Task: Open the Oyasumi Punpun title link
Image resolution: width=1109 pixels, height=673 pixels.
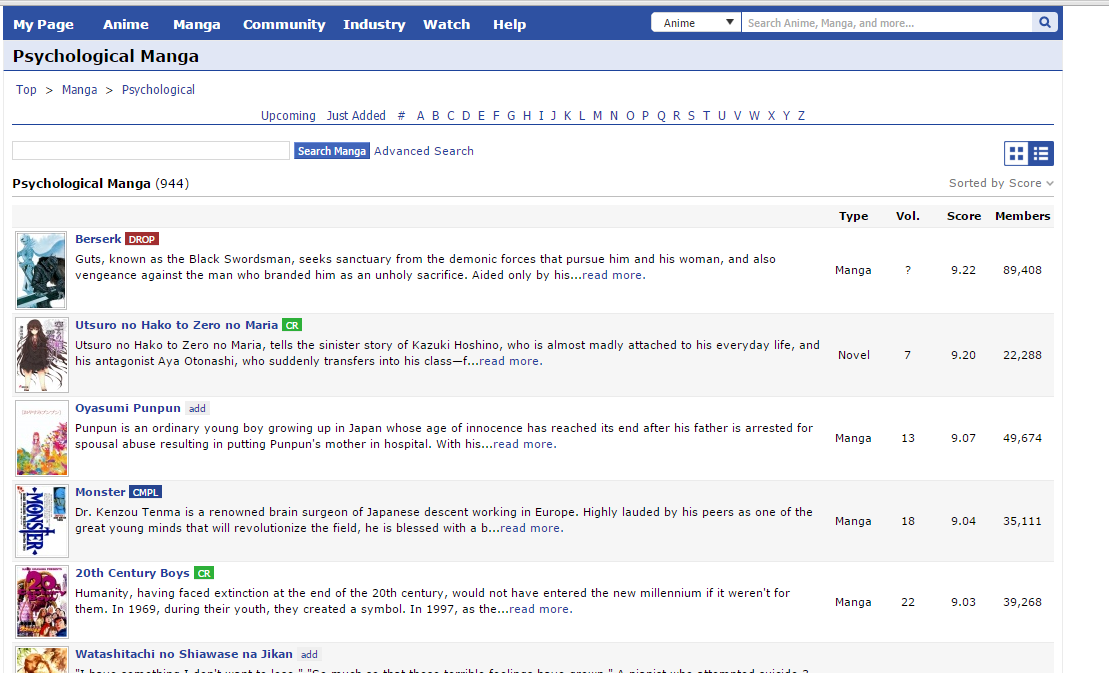Action: (x=128, y=408)
